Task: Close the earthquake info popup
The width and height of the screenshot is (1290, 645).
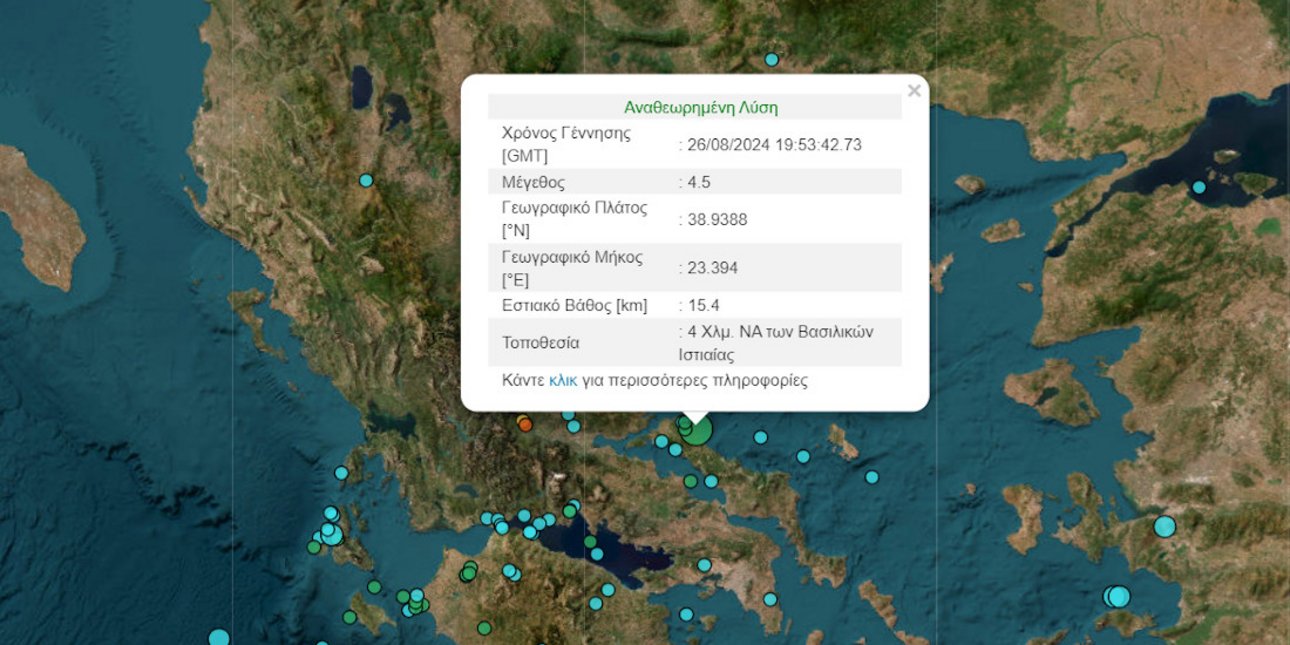Action: pos(913,91)
